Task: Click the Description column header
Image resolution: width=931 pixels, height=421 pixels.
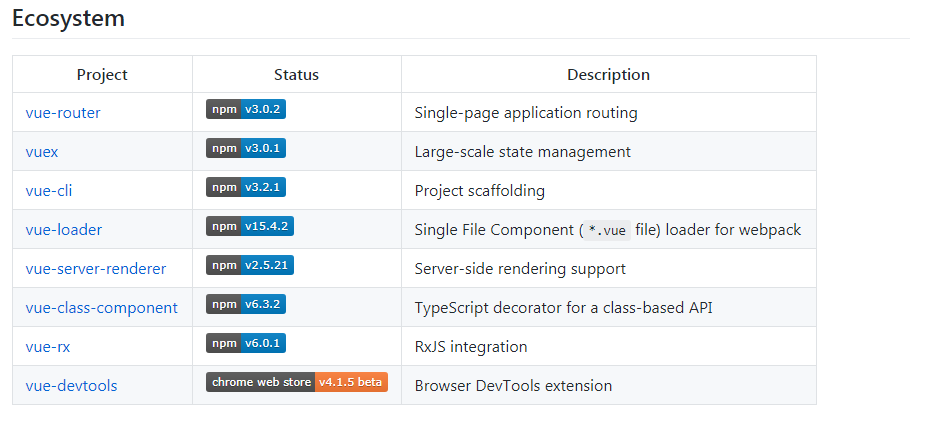Action: pyautogui.click(x=609, y=75)
